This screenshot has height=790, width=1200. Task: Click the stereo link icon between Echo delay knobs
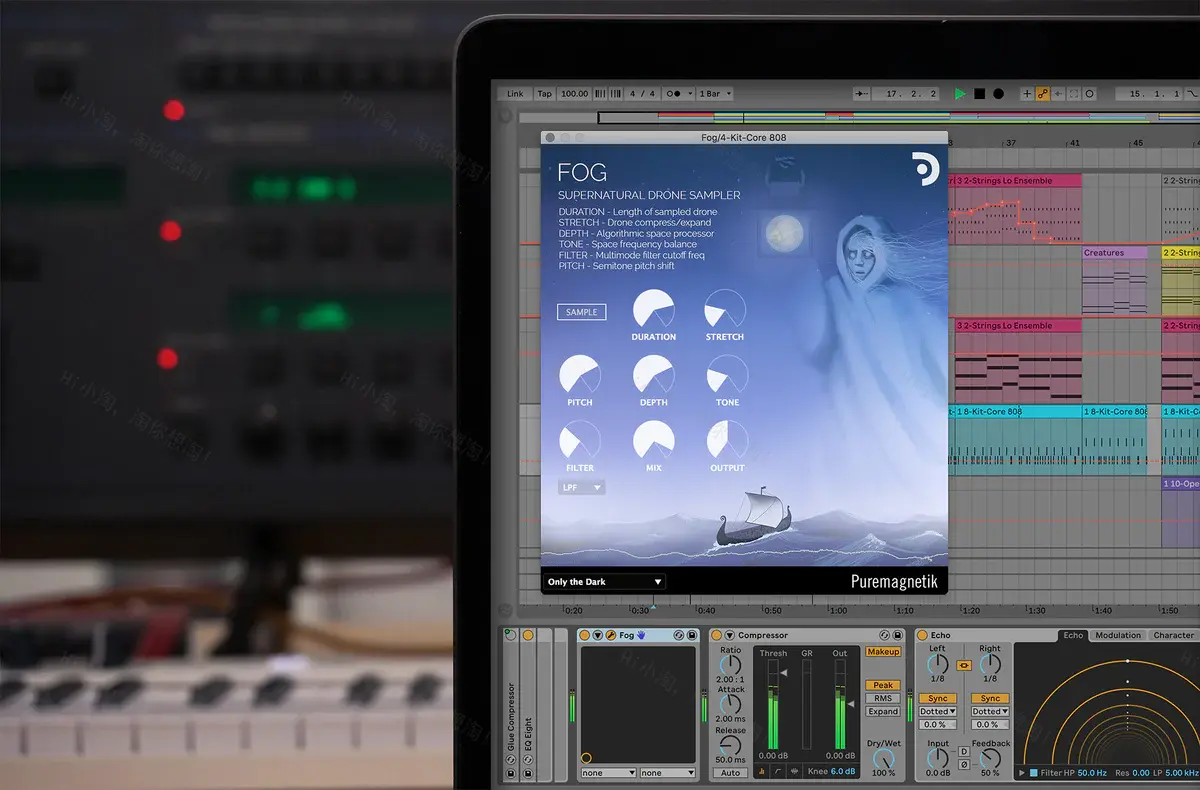point(964,665)
